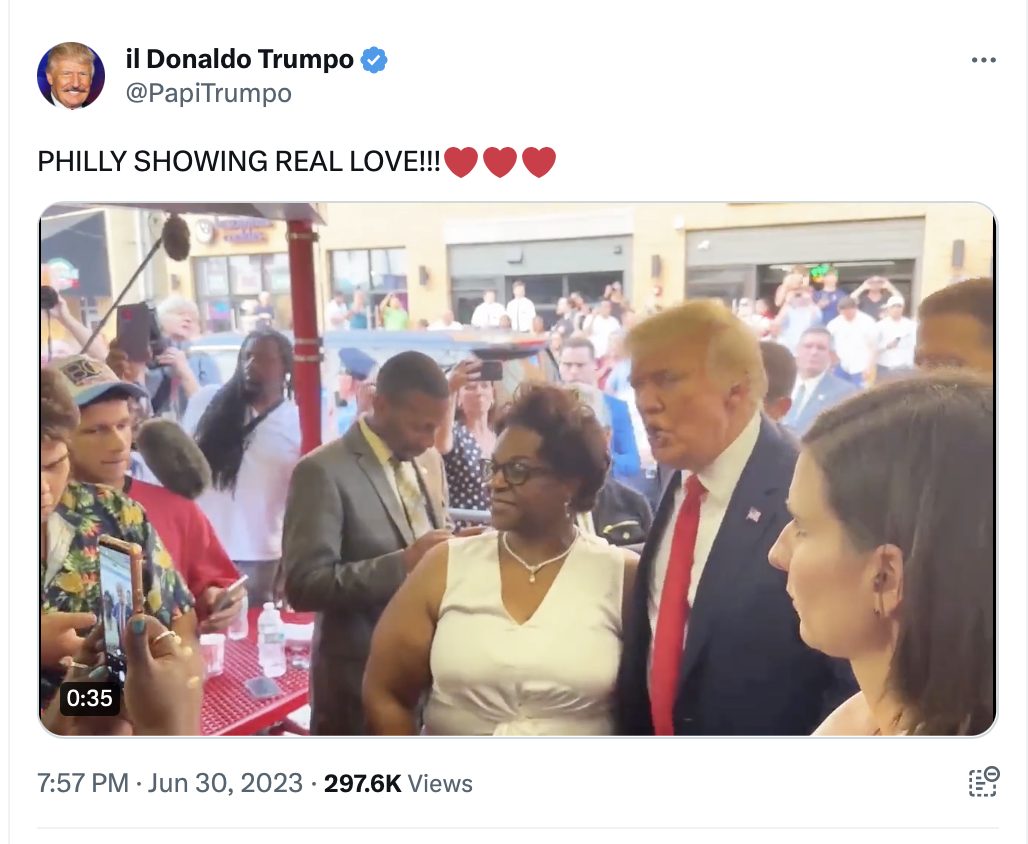This screenshot has height=844, width=1028.
Task: Play the embedded tweet video
Action: click(x=518, y=470)
